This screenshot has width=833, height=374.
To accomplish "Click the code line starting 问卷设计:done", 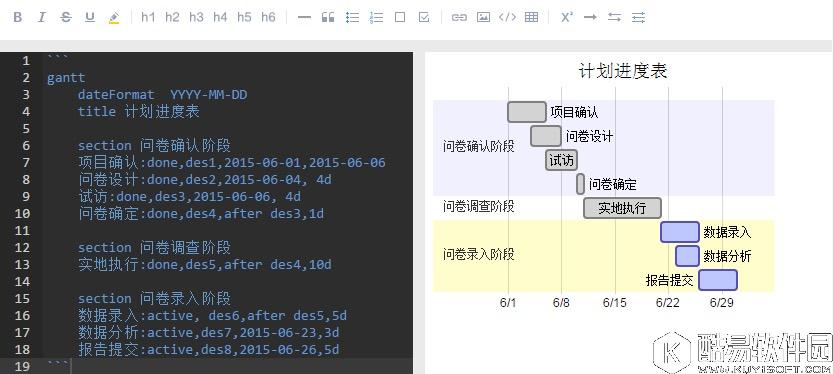I will coord(205,180).
